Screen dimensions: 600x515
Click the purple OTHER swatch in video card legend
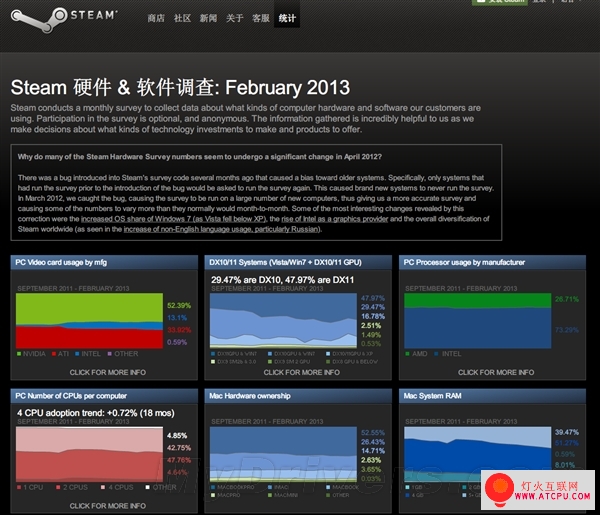[x=110, y=354]
